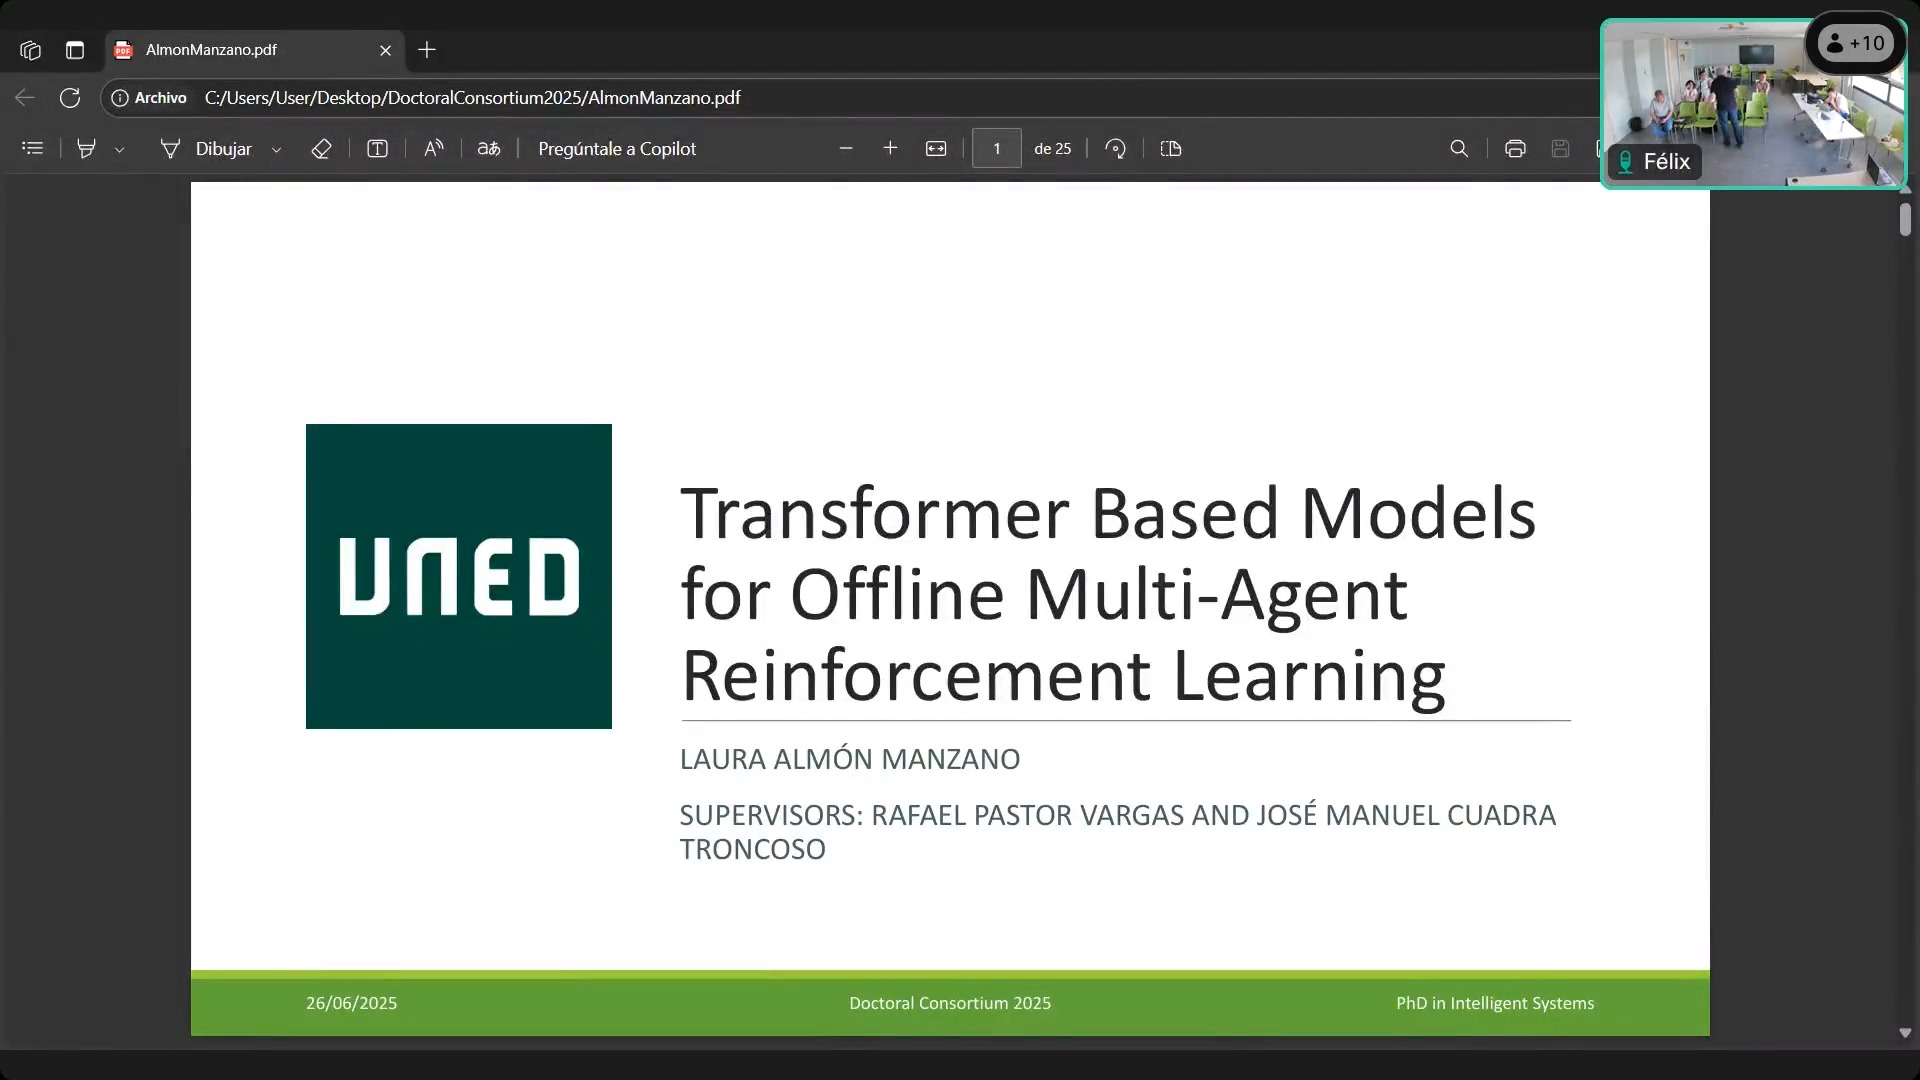Click the date '26/06/2025' in footer
Screen dimensions: 1920x1080
351,1003
